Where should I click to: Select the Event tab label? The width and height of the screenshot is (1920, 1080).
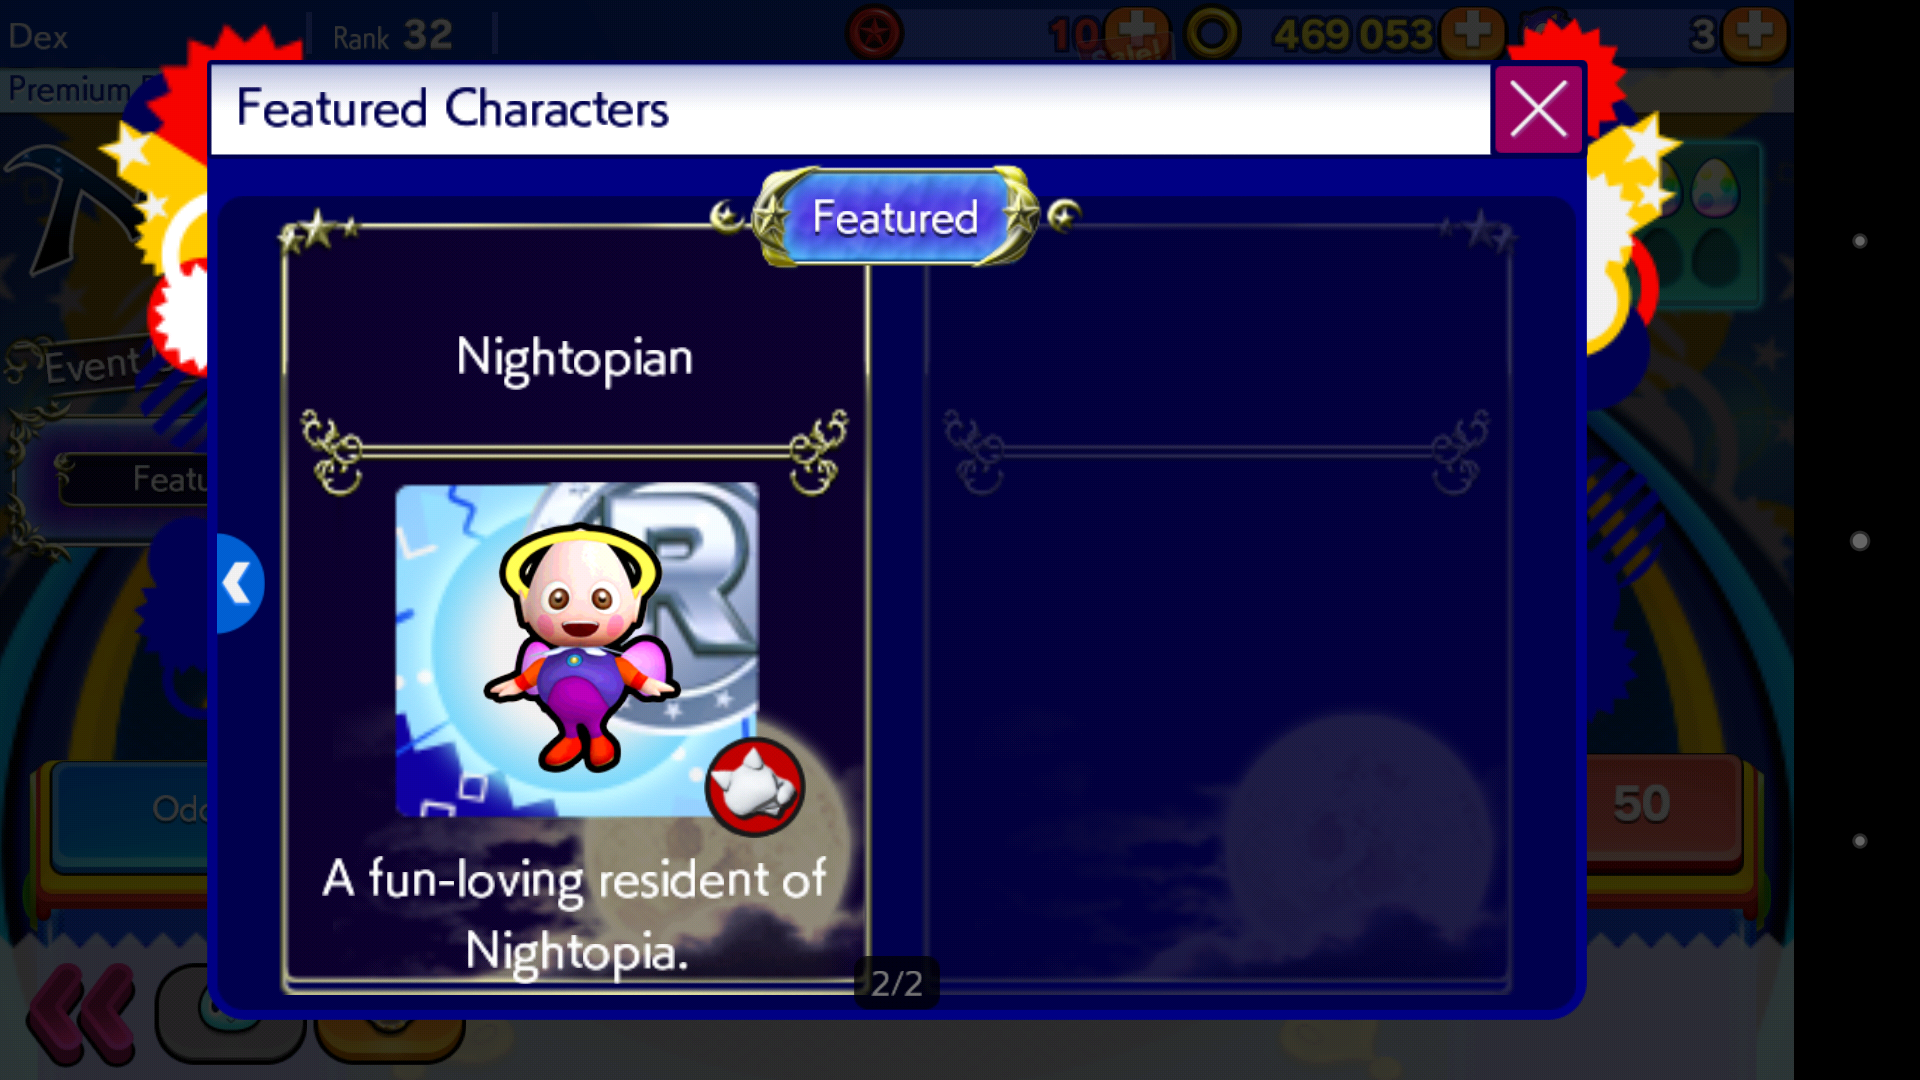coord(93,363)
